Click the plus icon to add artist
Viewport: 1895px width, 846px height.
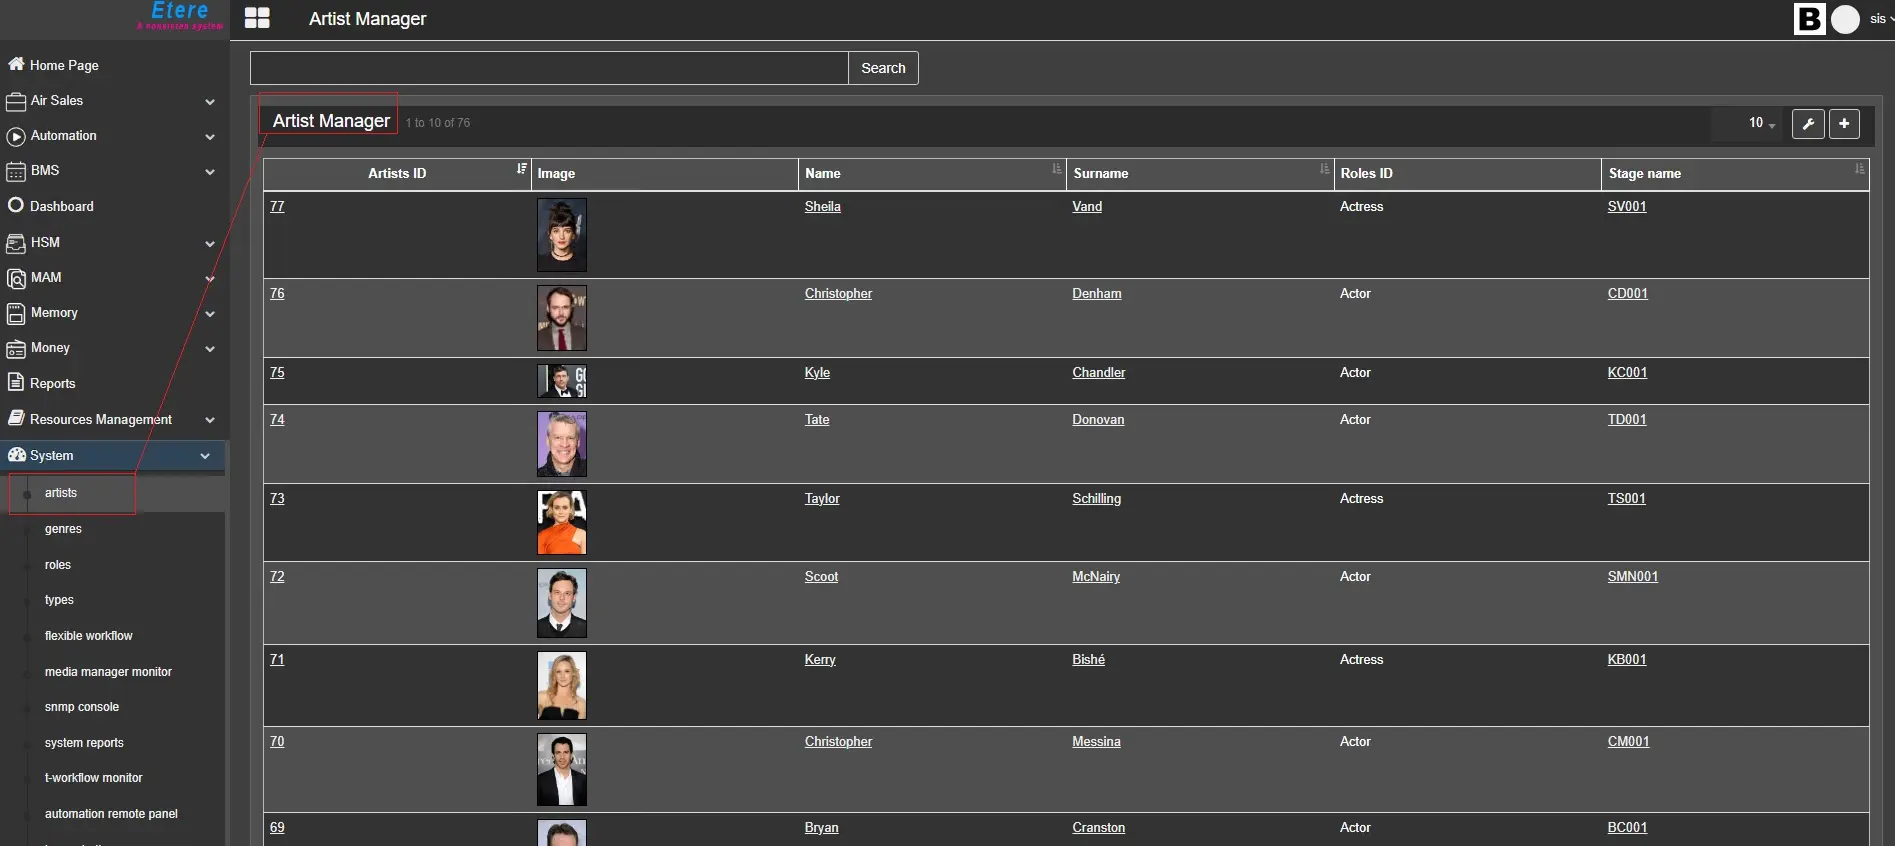click(x=1844, y=123)
